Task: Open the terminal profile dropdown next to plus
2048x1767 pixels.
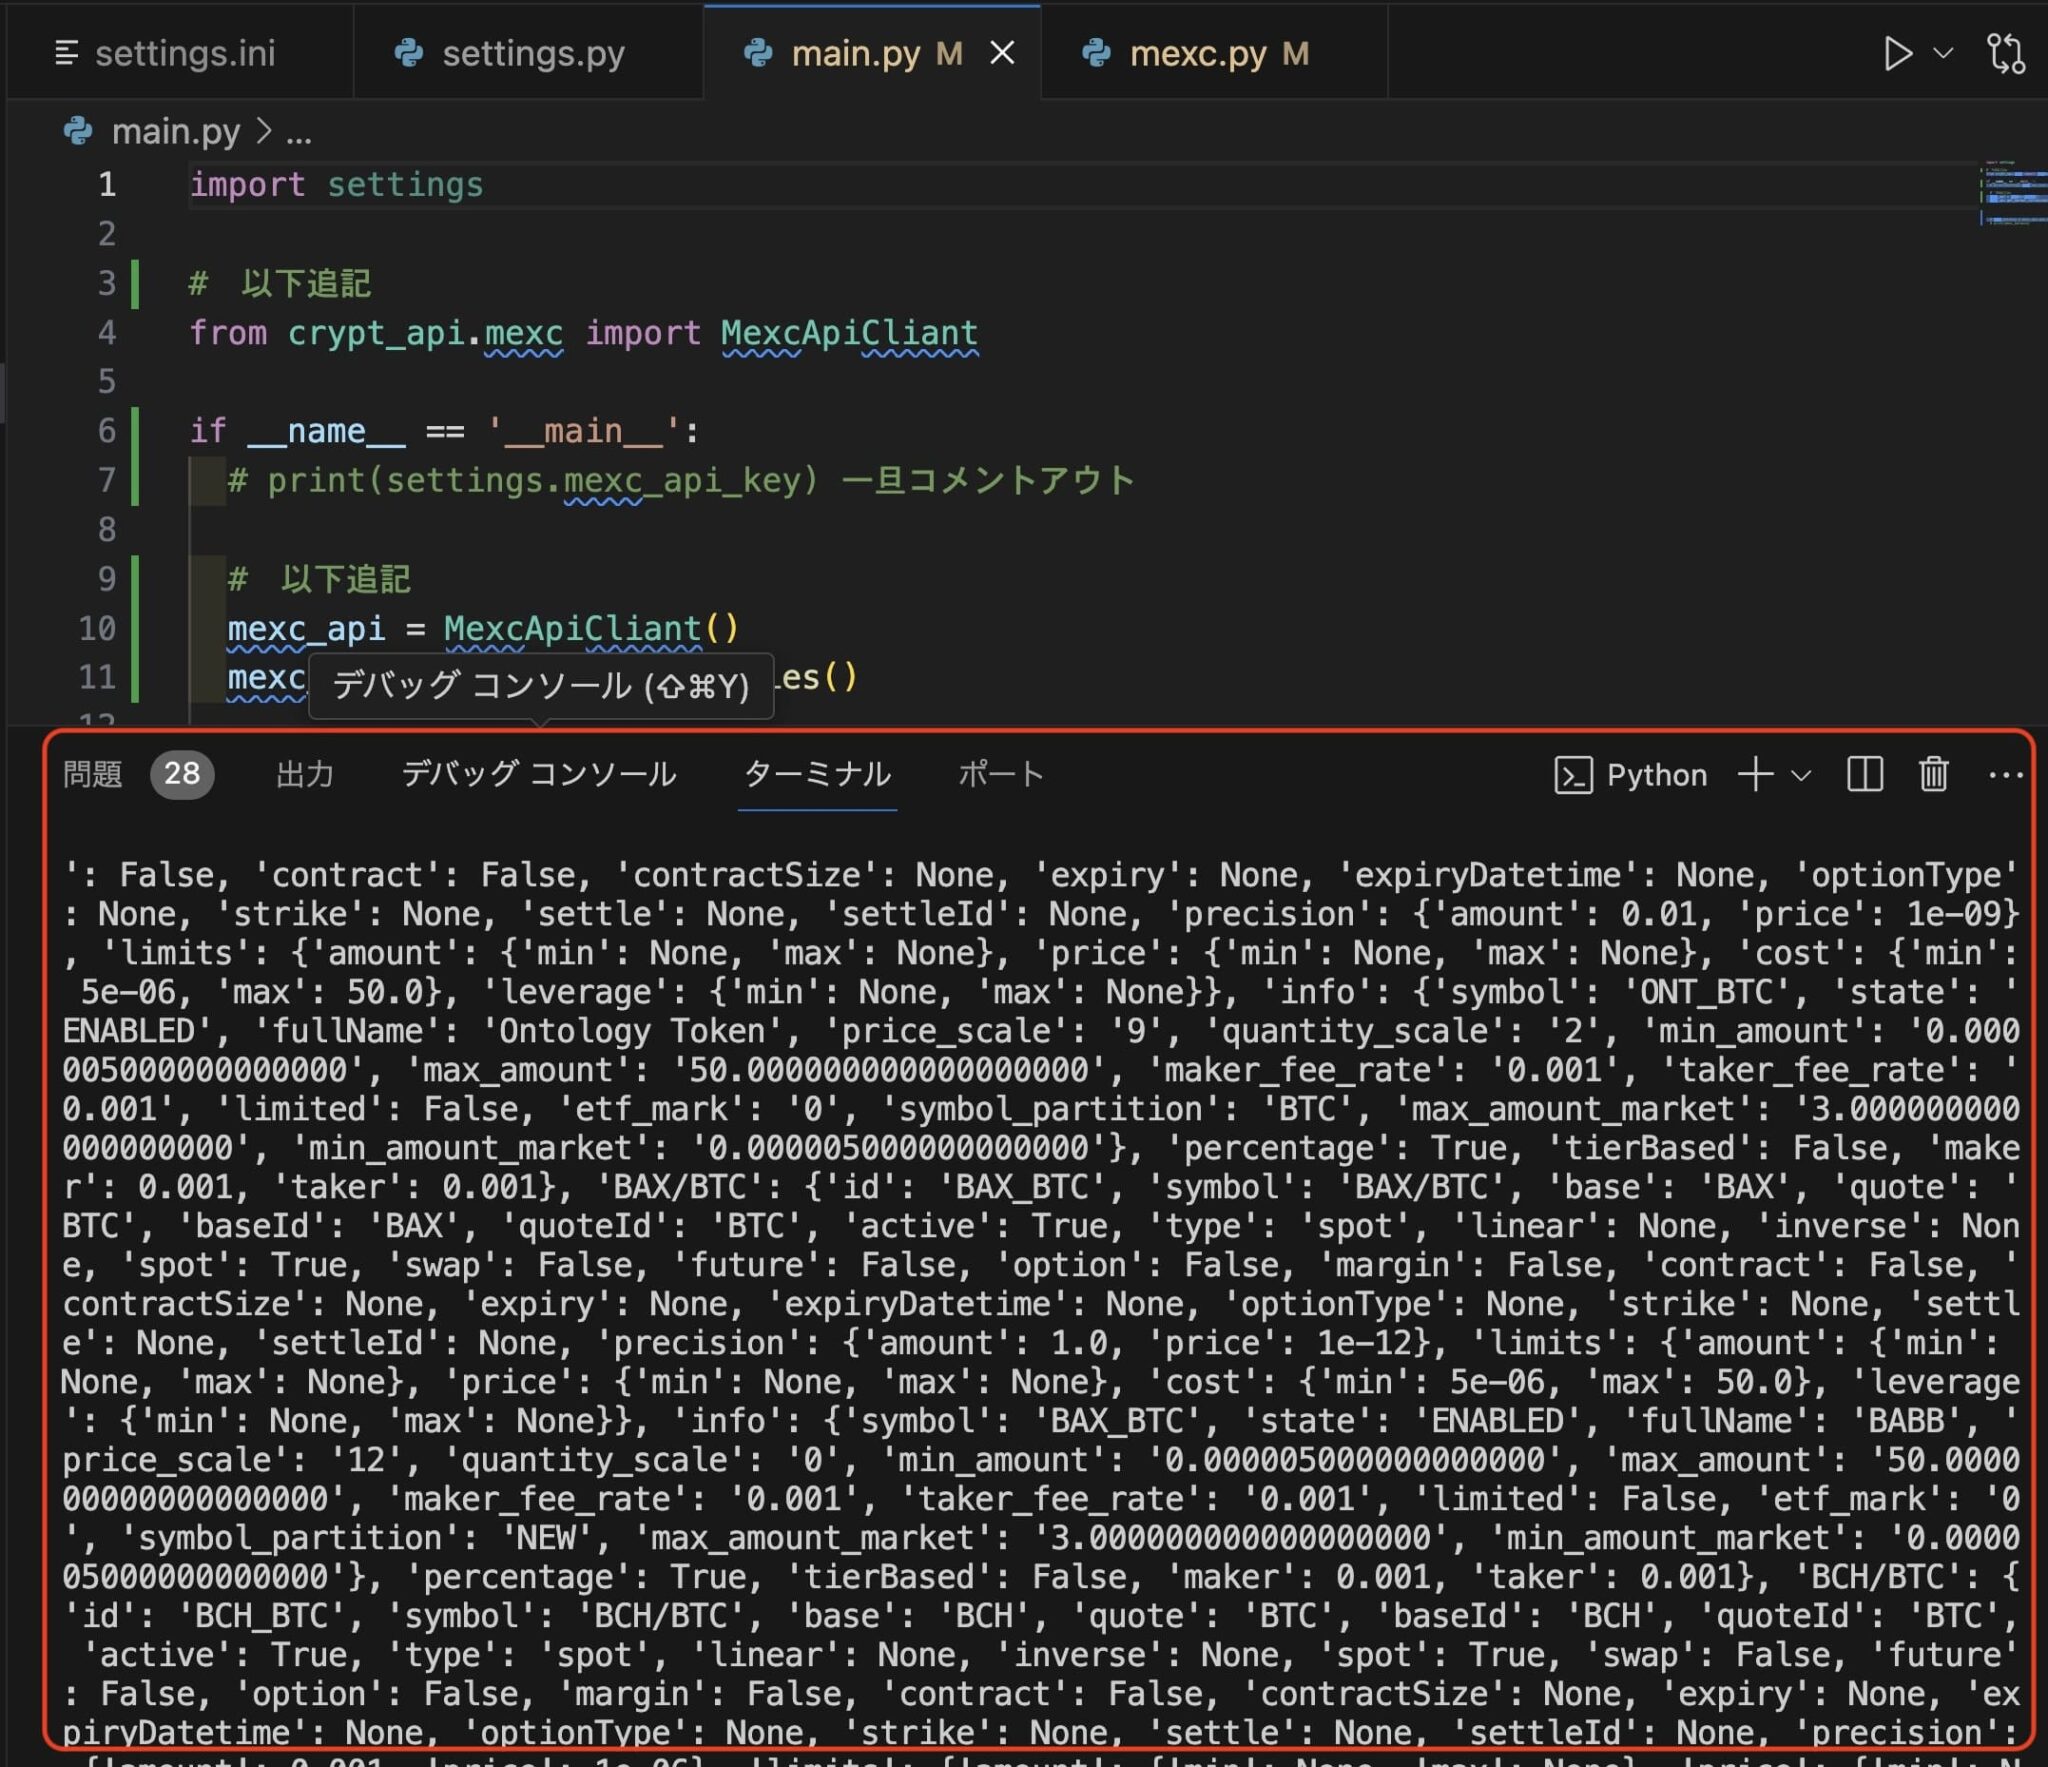Action: click(x=1800, y=775)
